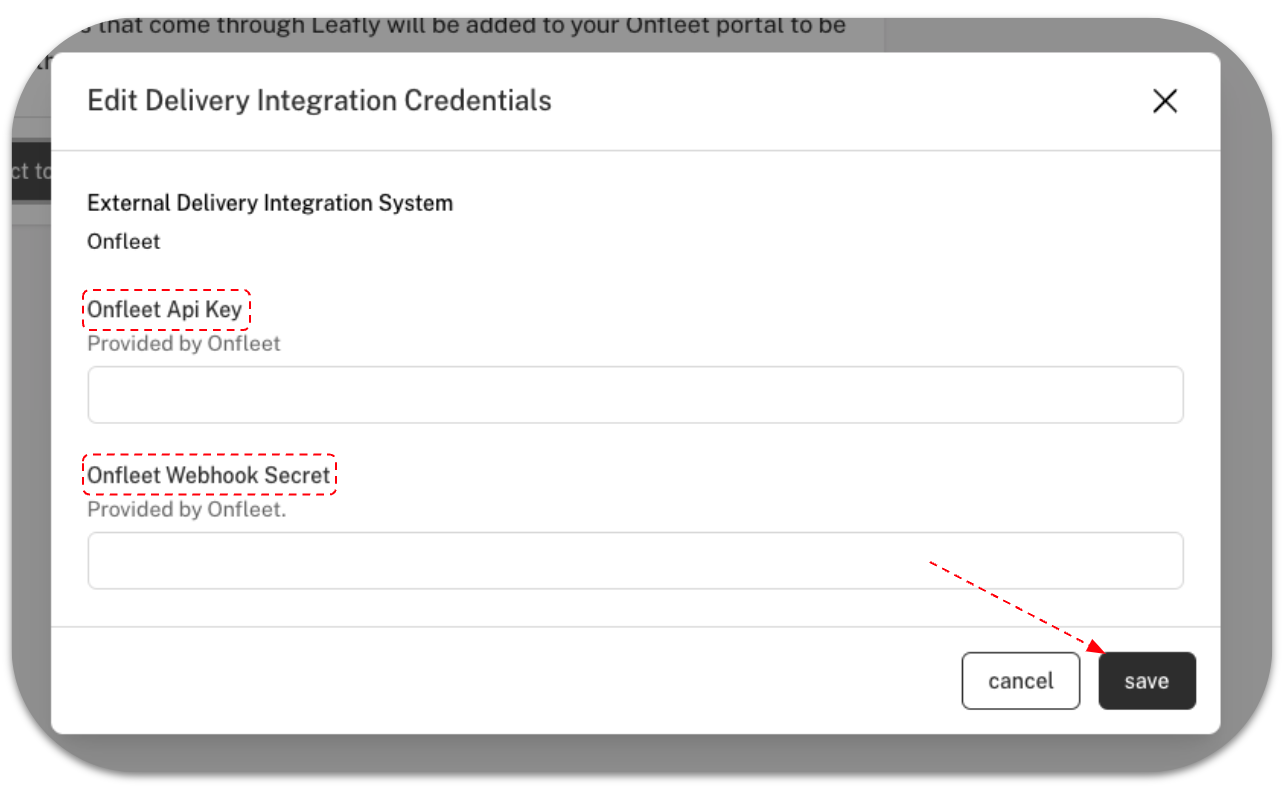Click inside the Onfleet Webhook Secret input field

[x=634, y=560]
